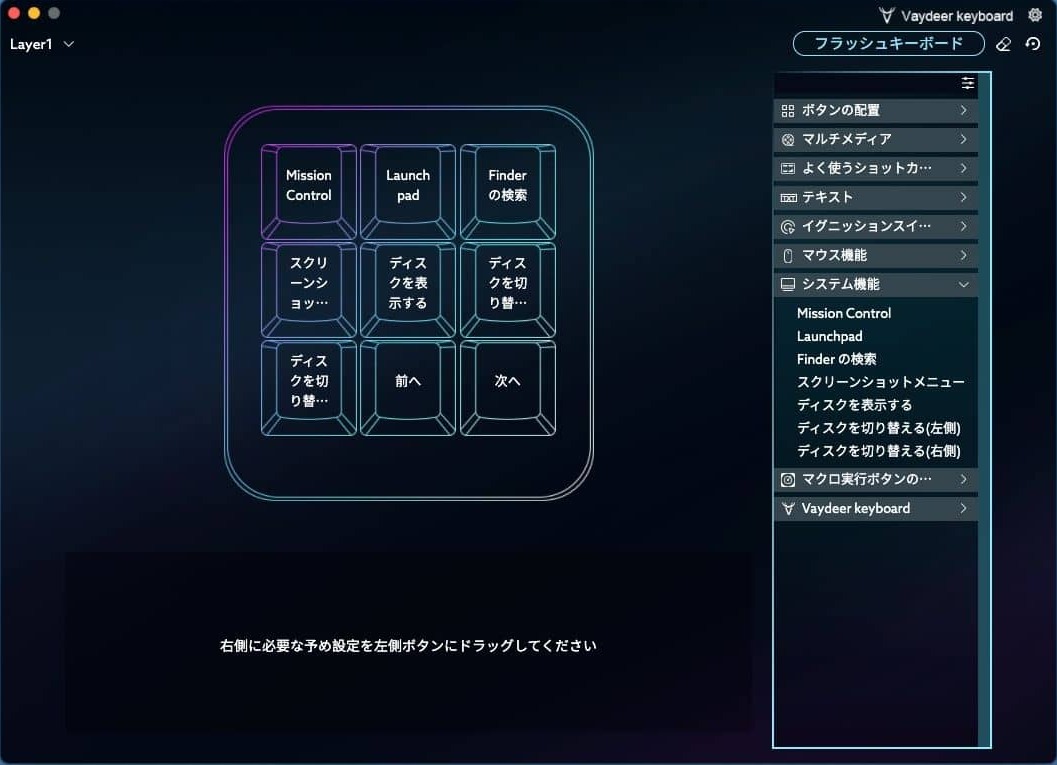Choose Finder の検索 list item
This screenshot has height=765, width=1057.
pyautogui.click(x=837, y=359)
